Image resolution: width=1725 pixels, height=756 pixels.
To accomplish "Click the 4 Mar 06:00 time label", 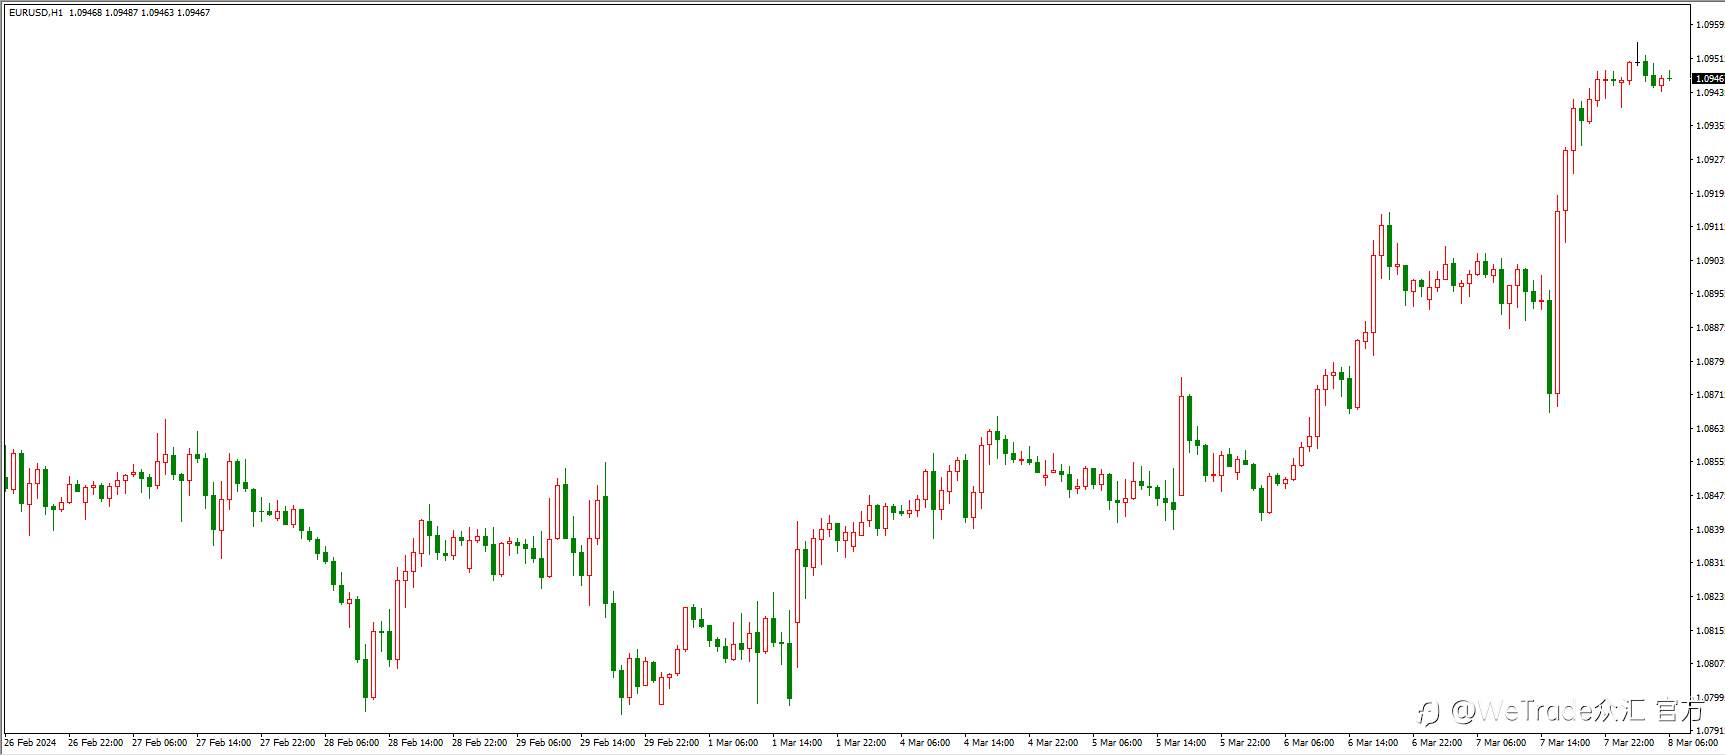I will coord(925,743).
